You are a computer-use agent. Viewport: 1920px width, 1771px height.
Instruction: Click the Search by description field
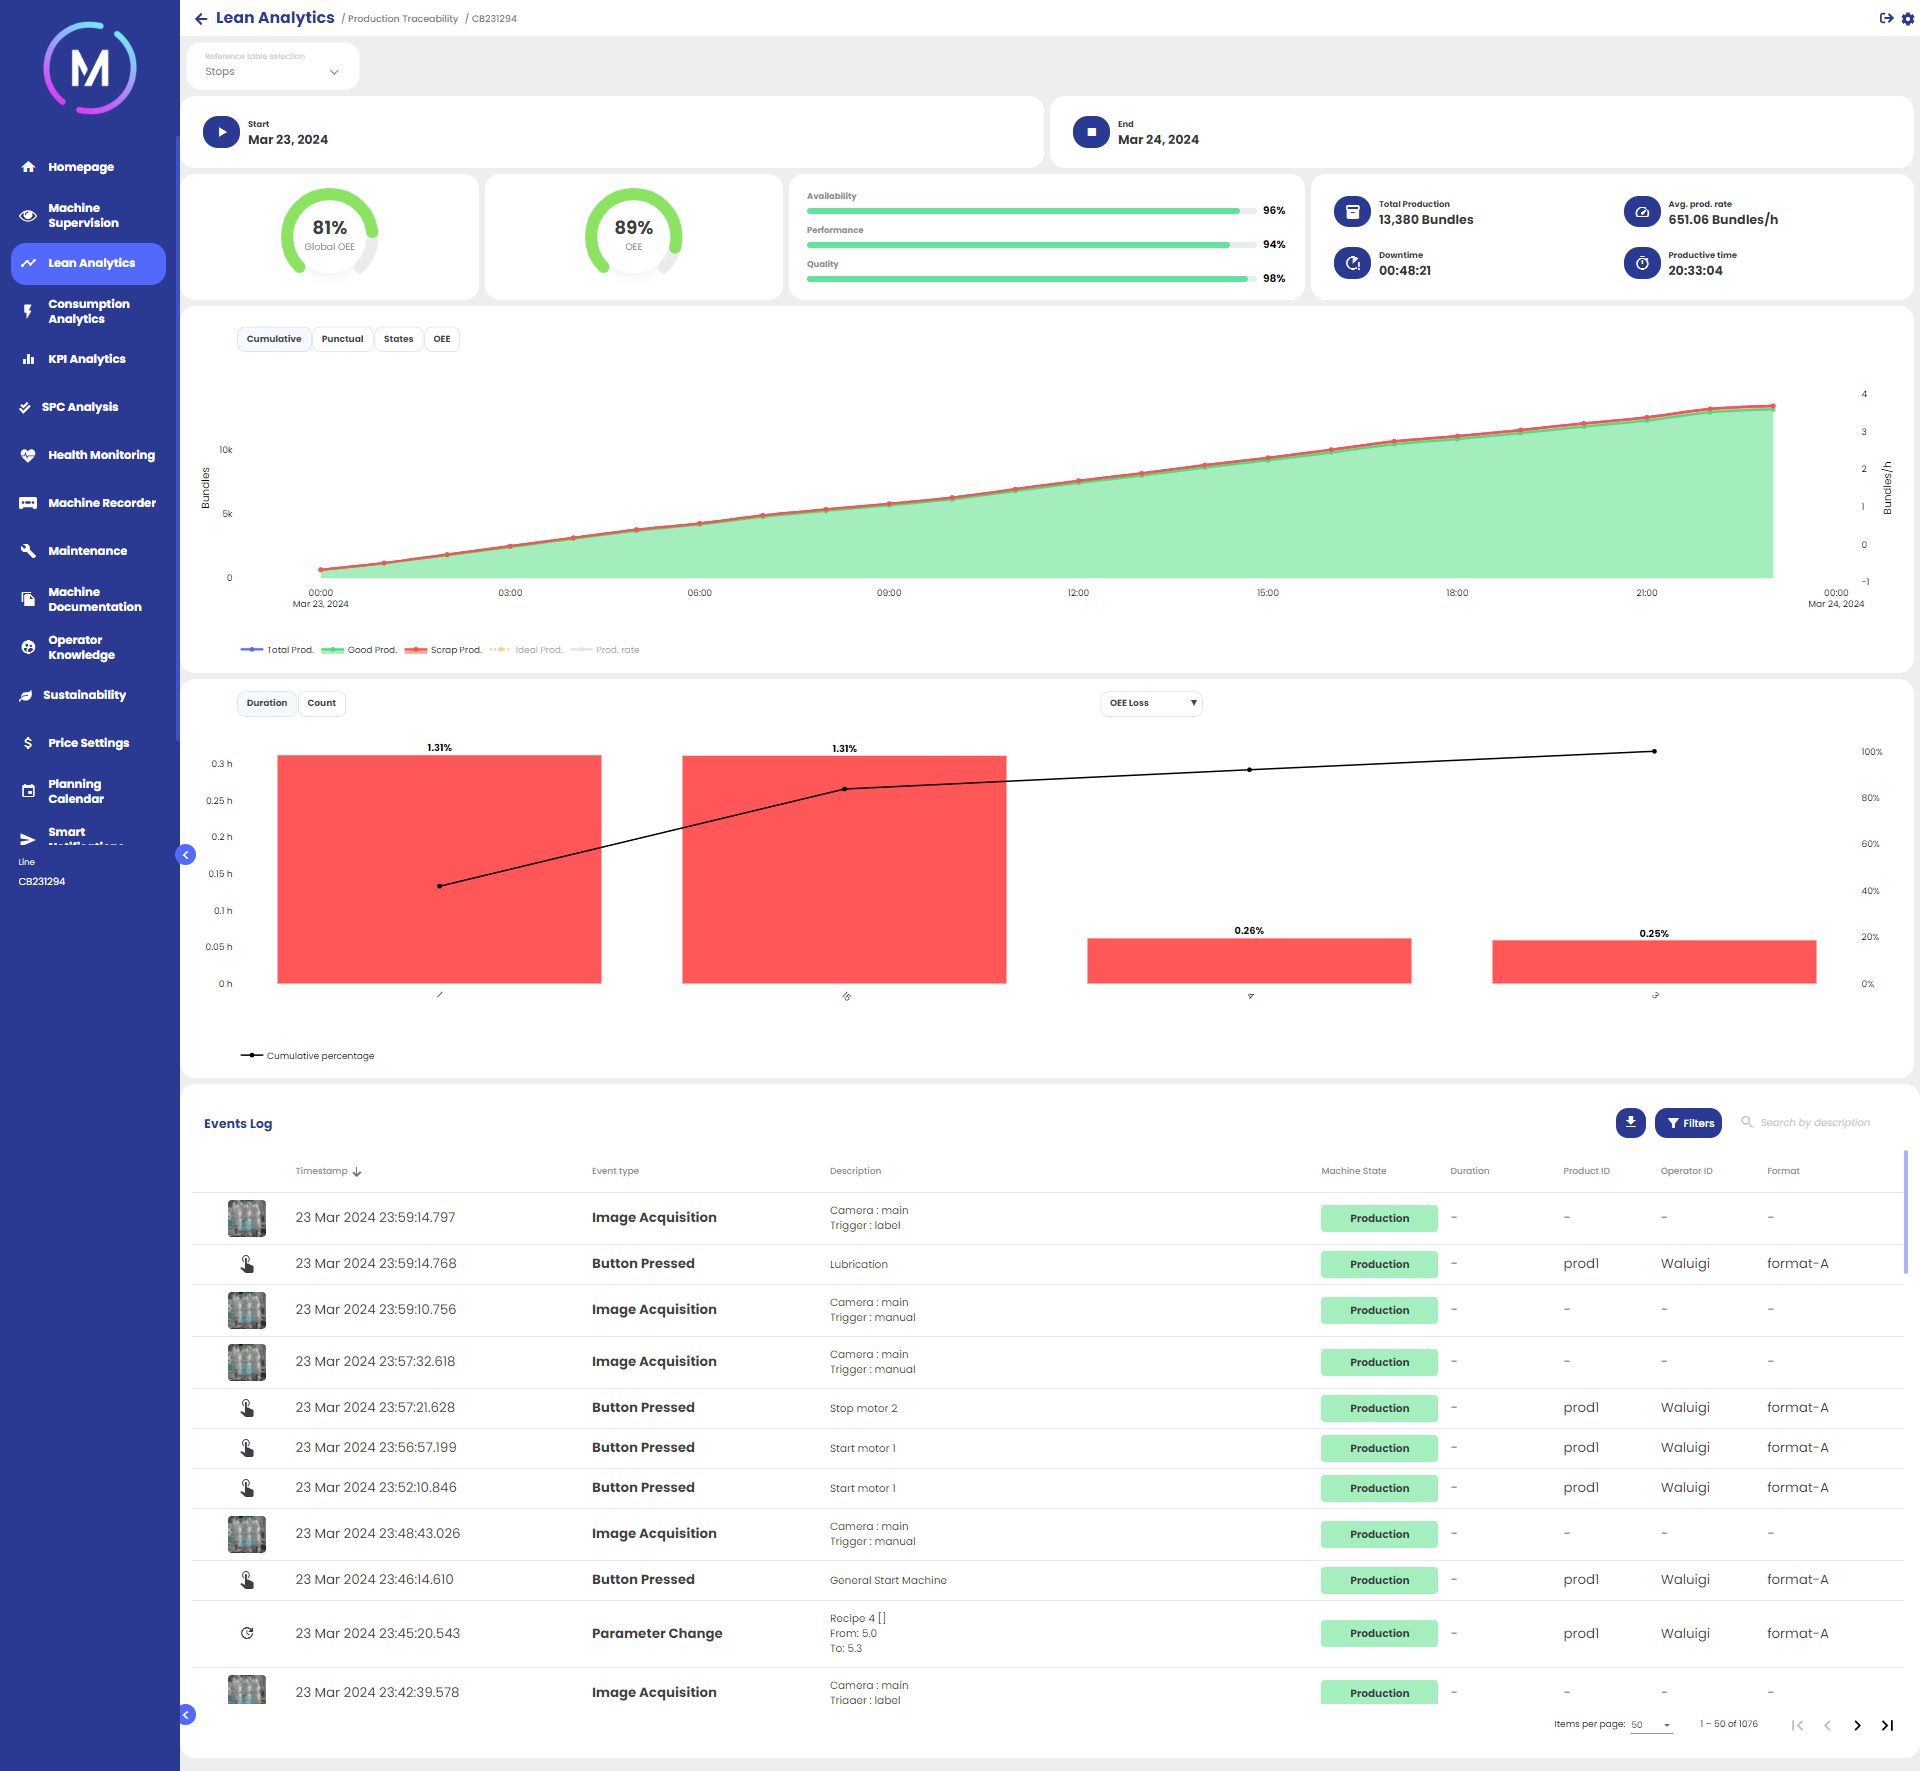[x=1814, y=1123]
